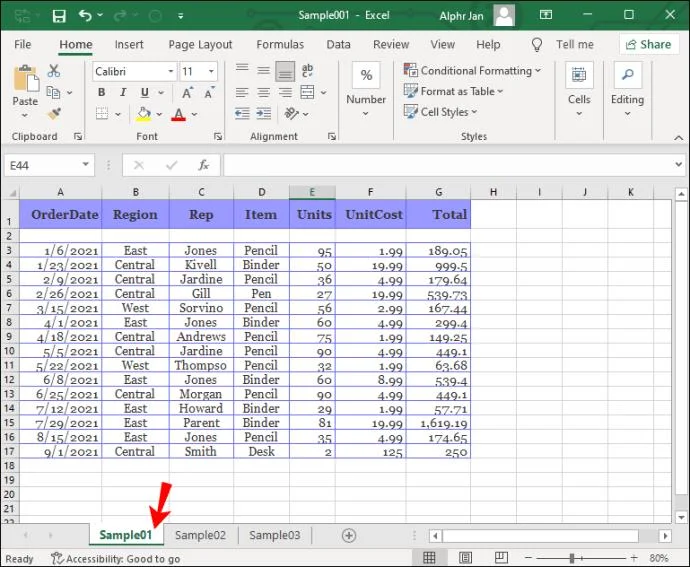Click the Decrease Indent icon

click(x=242, y=114)
